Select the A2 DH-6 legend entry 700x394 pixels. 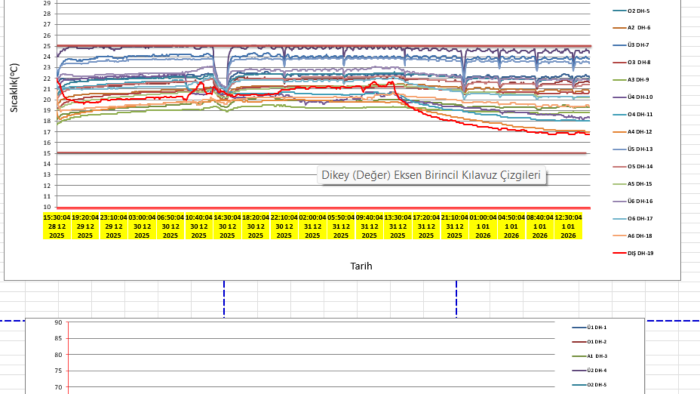(x=632, y=28)
